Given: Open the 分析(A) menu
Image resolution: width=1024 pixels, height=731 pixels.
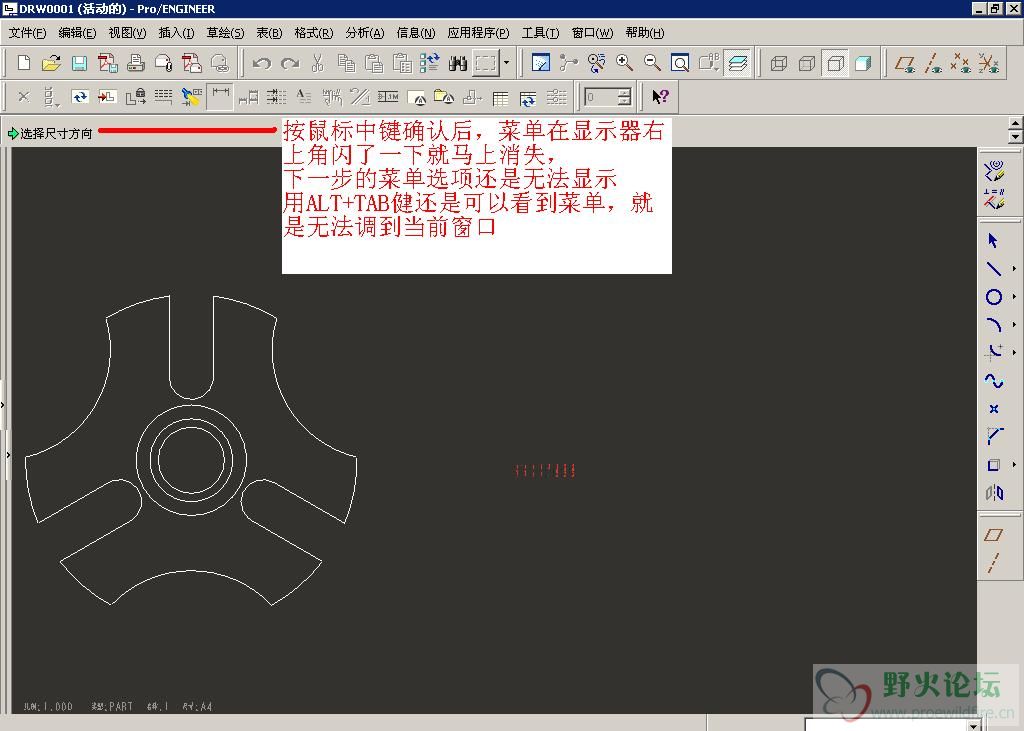Looking at the screenshot, I should 365,33.
